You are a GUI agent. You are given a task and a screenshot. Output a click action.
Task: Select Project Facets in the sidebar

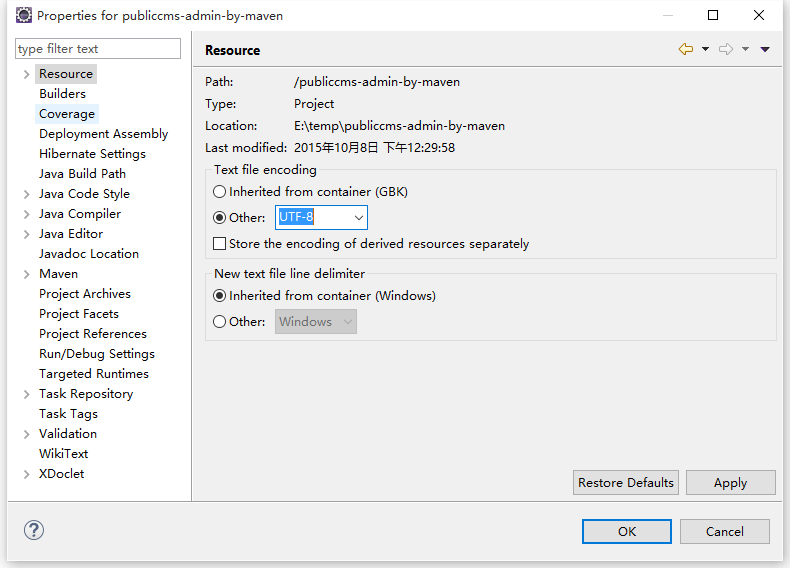[x=78, y=314]
